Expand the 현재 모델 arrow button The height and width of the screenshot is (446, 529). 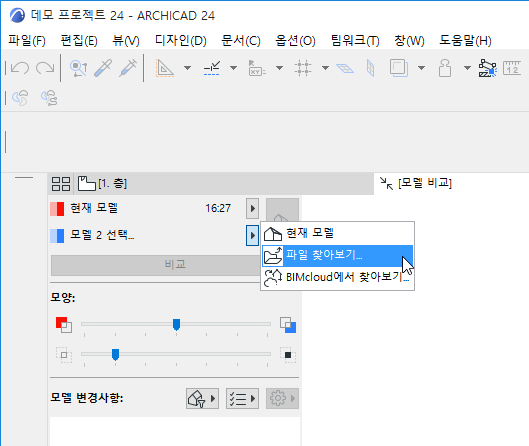[252, 208]
